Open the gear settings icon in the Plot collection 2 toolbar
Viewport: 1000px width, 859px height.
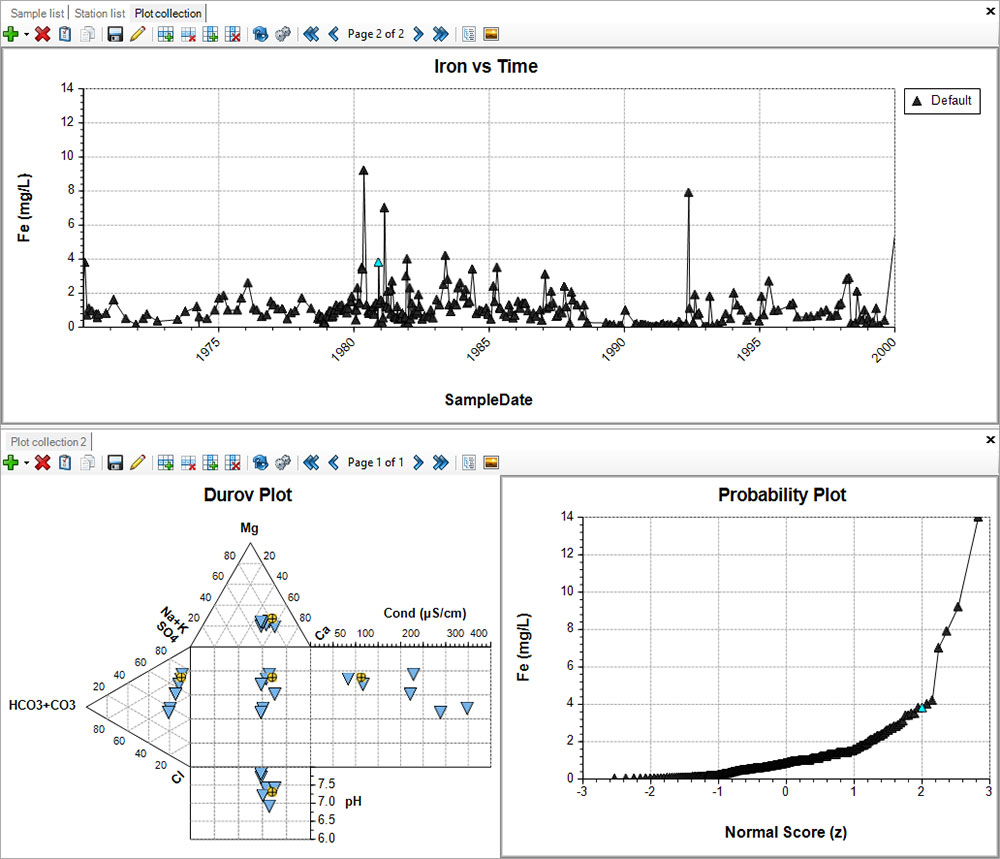coord(283,463)
